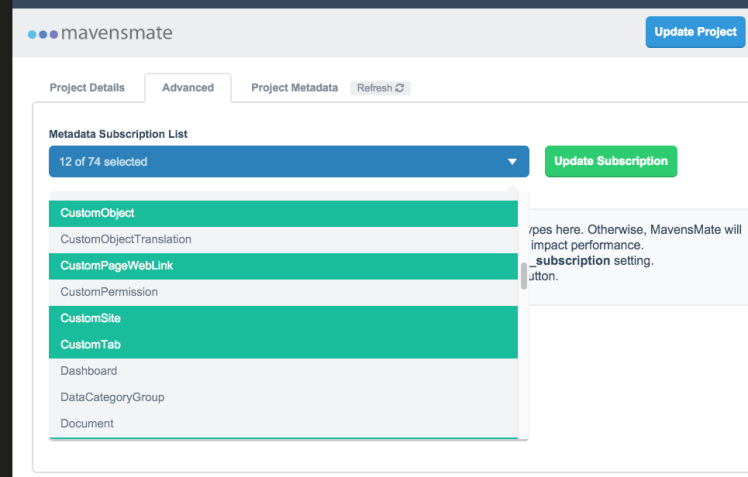Click the refresh arrows icon
This screenshot has height=477, width=748.
coord(400,88)
